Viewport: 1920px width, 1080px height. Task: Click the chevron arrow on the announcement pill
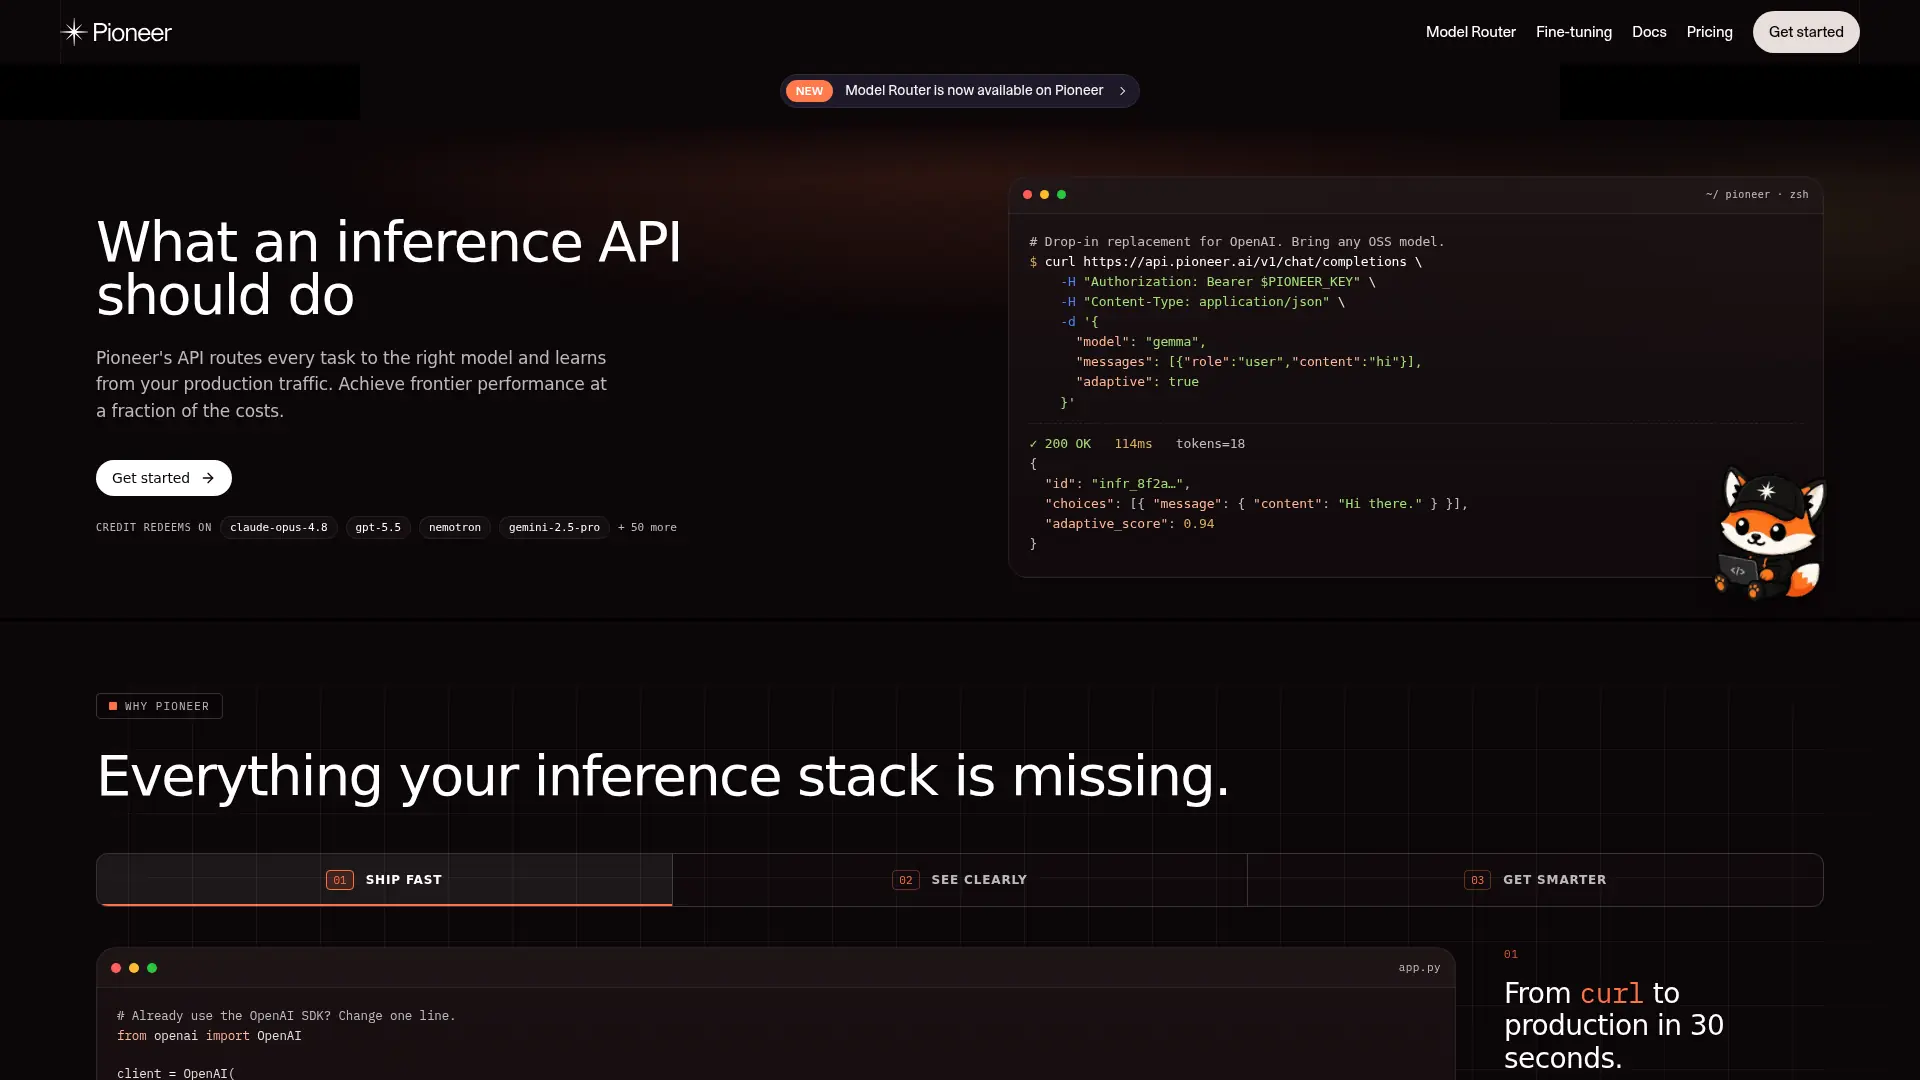click(x=1123, y=91)
